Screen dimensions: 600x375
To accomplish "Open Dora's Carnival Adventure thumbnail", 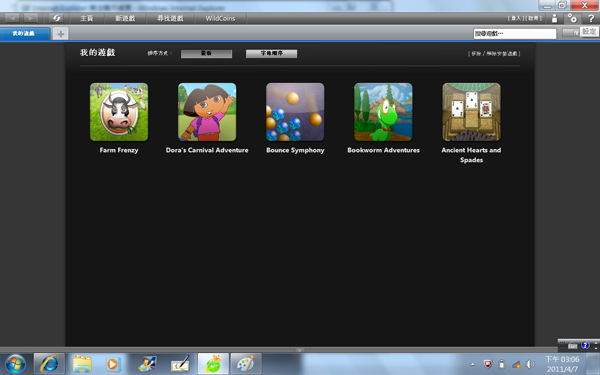I will [207, 112].
